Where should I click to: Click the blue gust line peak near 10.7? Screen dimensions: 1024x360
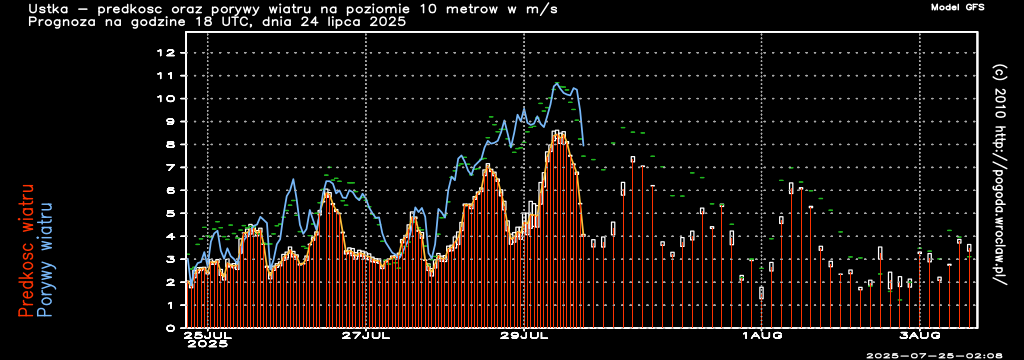point(557,83)
